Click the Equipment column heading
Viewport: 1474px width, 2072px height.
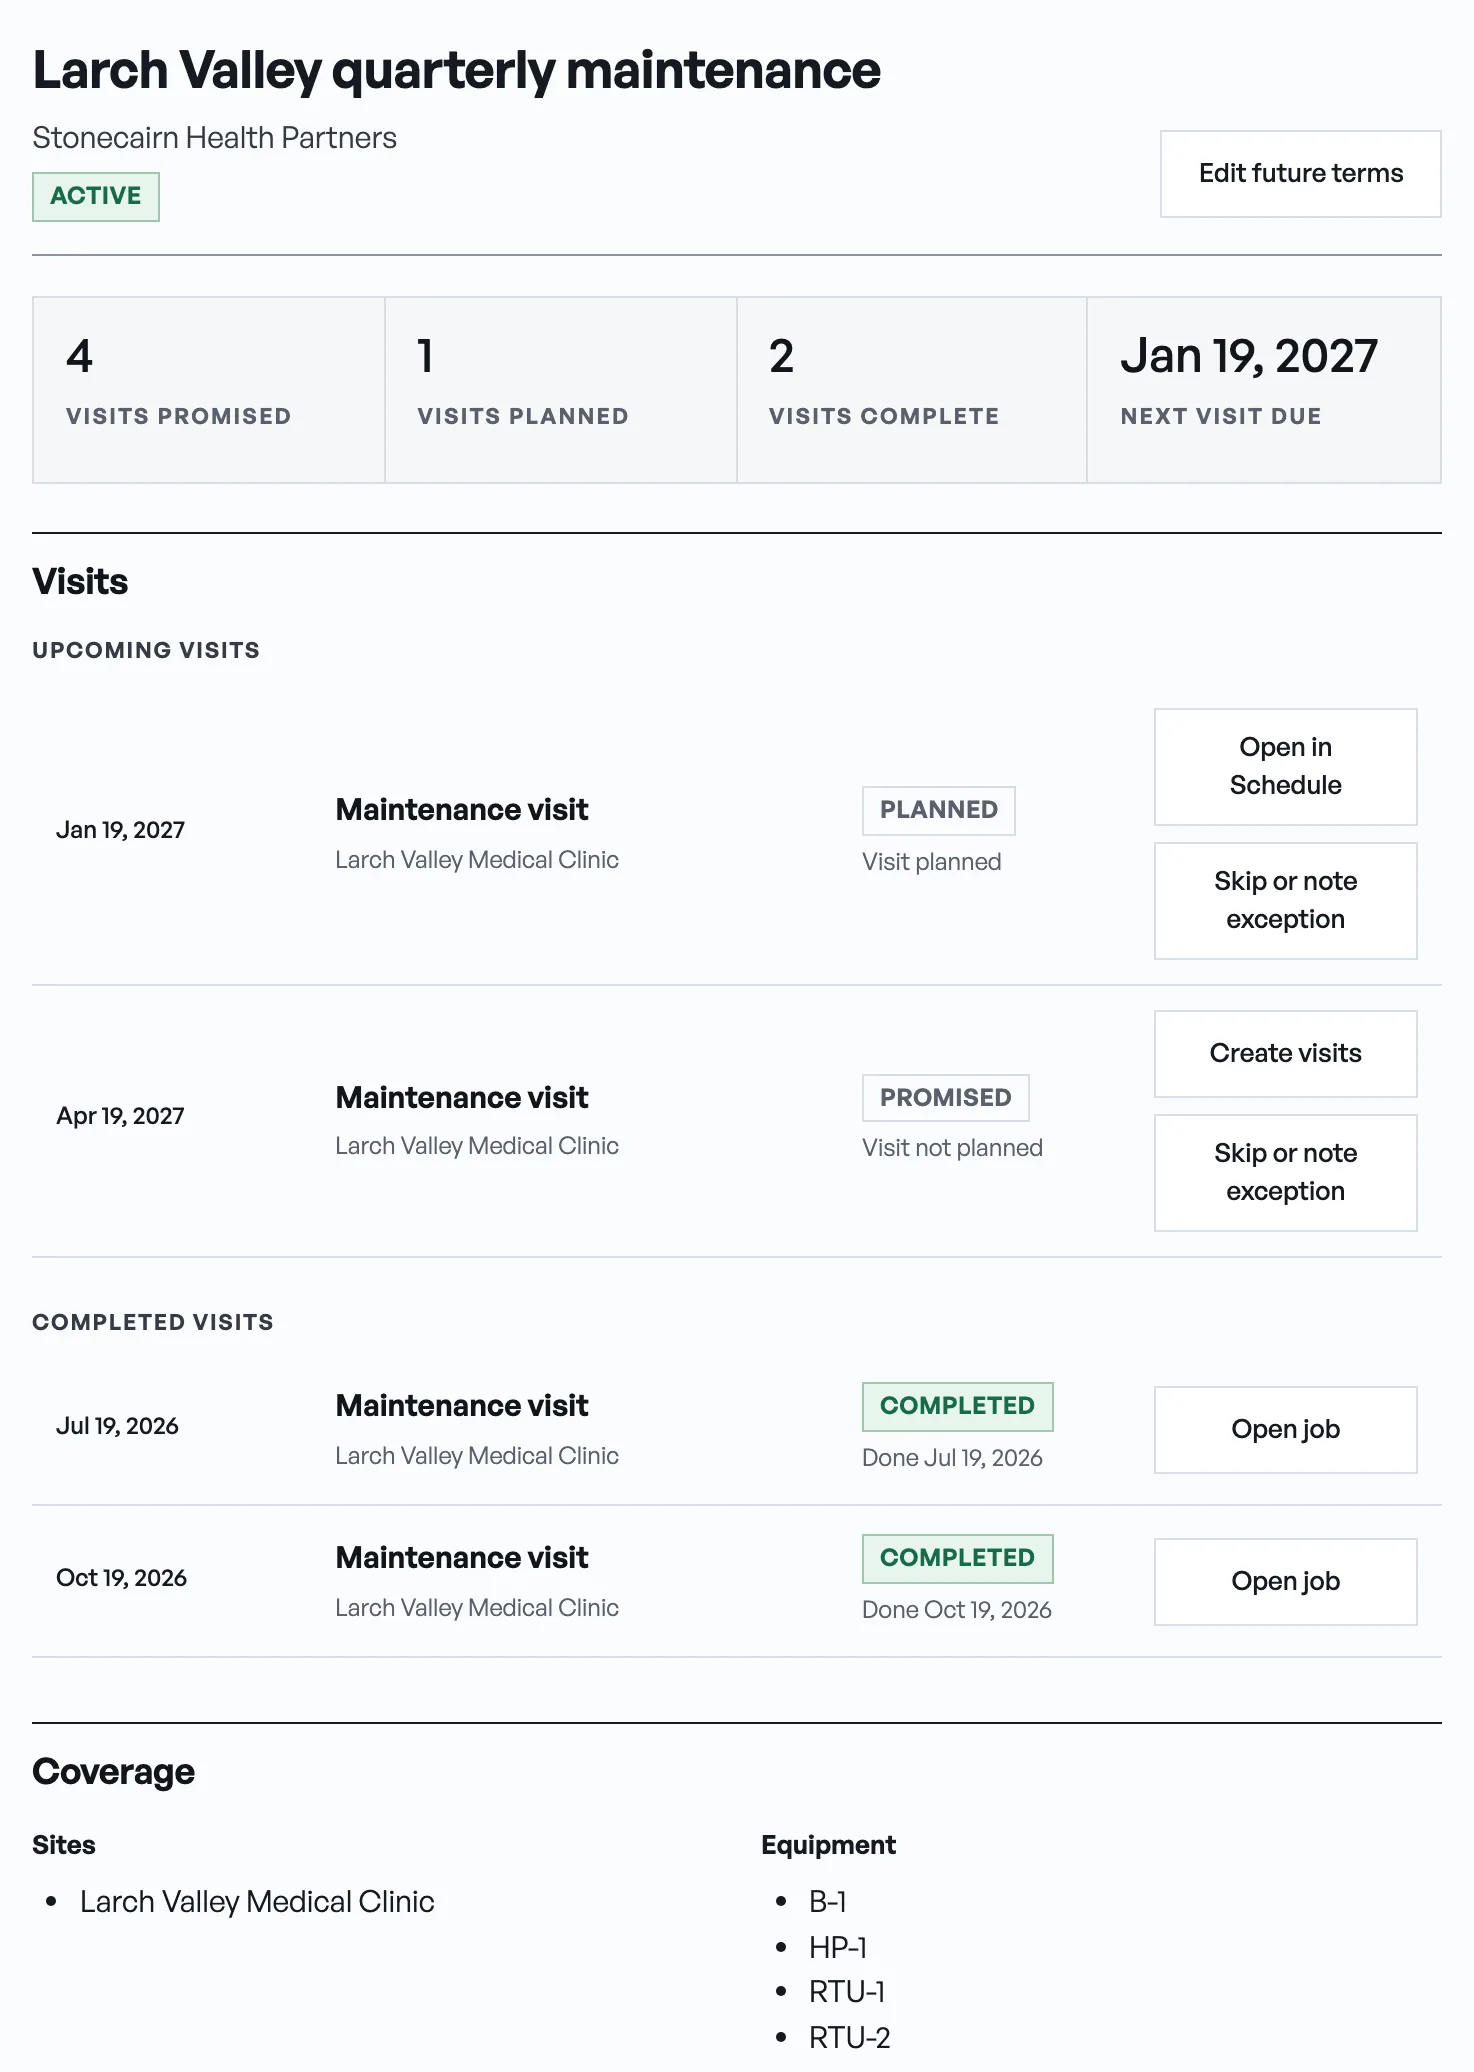click(829, 1845)
